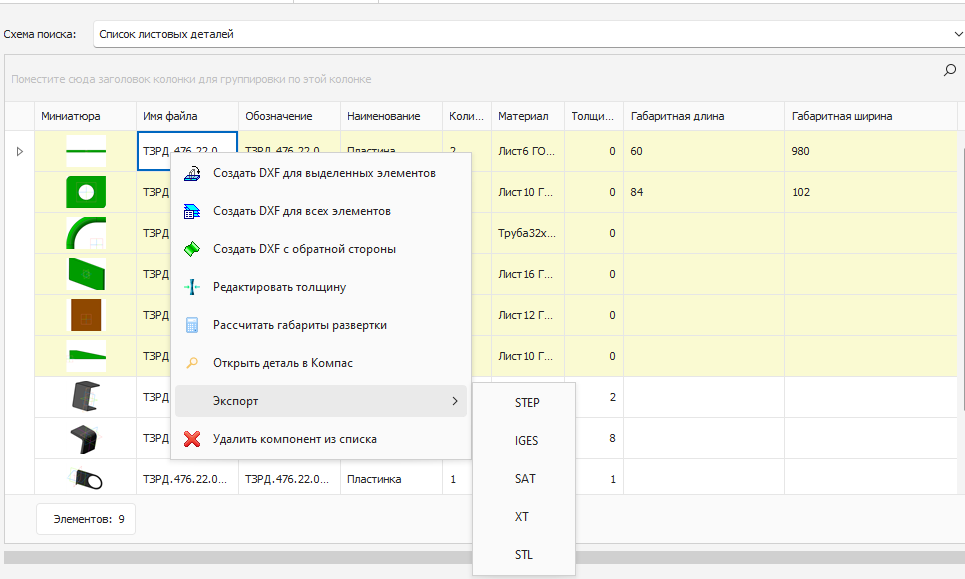The width and height of the screenshot is (965, 579).
Task: Expand the Экспорт submenu arrow
Action: coord(455,401)
